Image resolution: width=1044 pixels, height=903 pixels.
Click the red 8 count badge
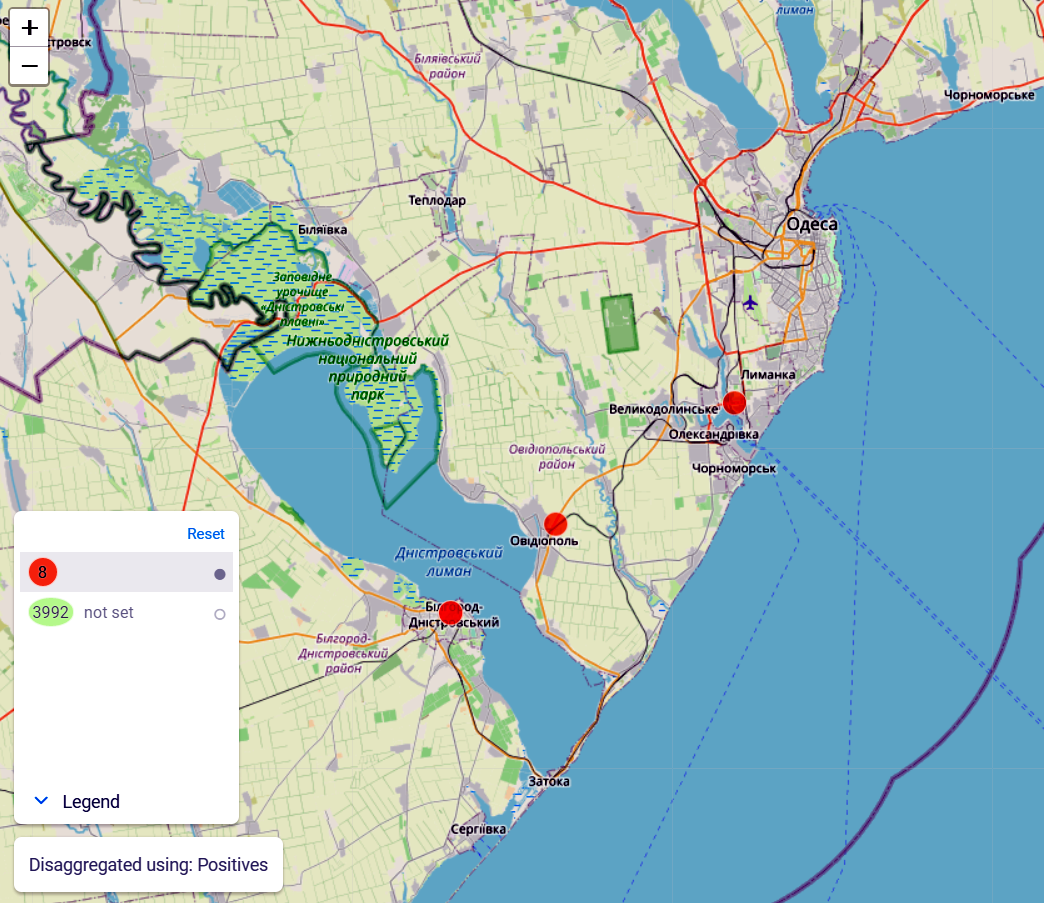(43, 572)
